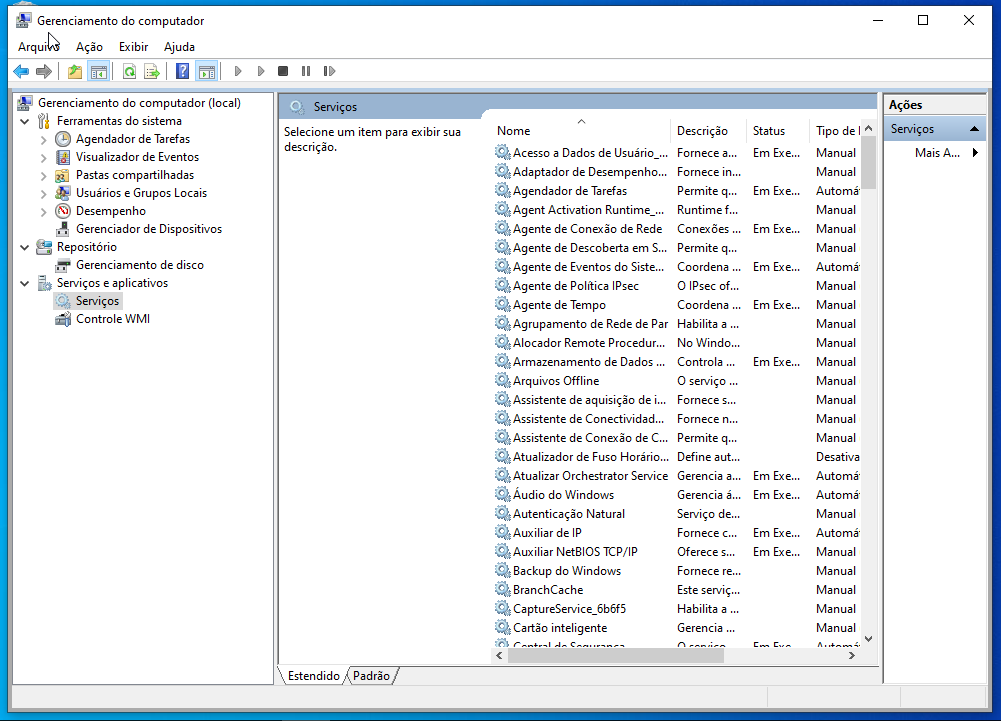The width and height of the screenshot is (1001, 721).
Task: Click the Controle WMI icon
Action: point(63,319)
